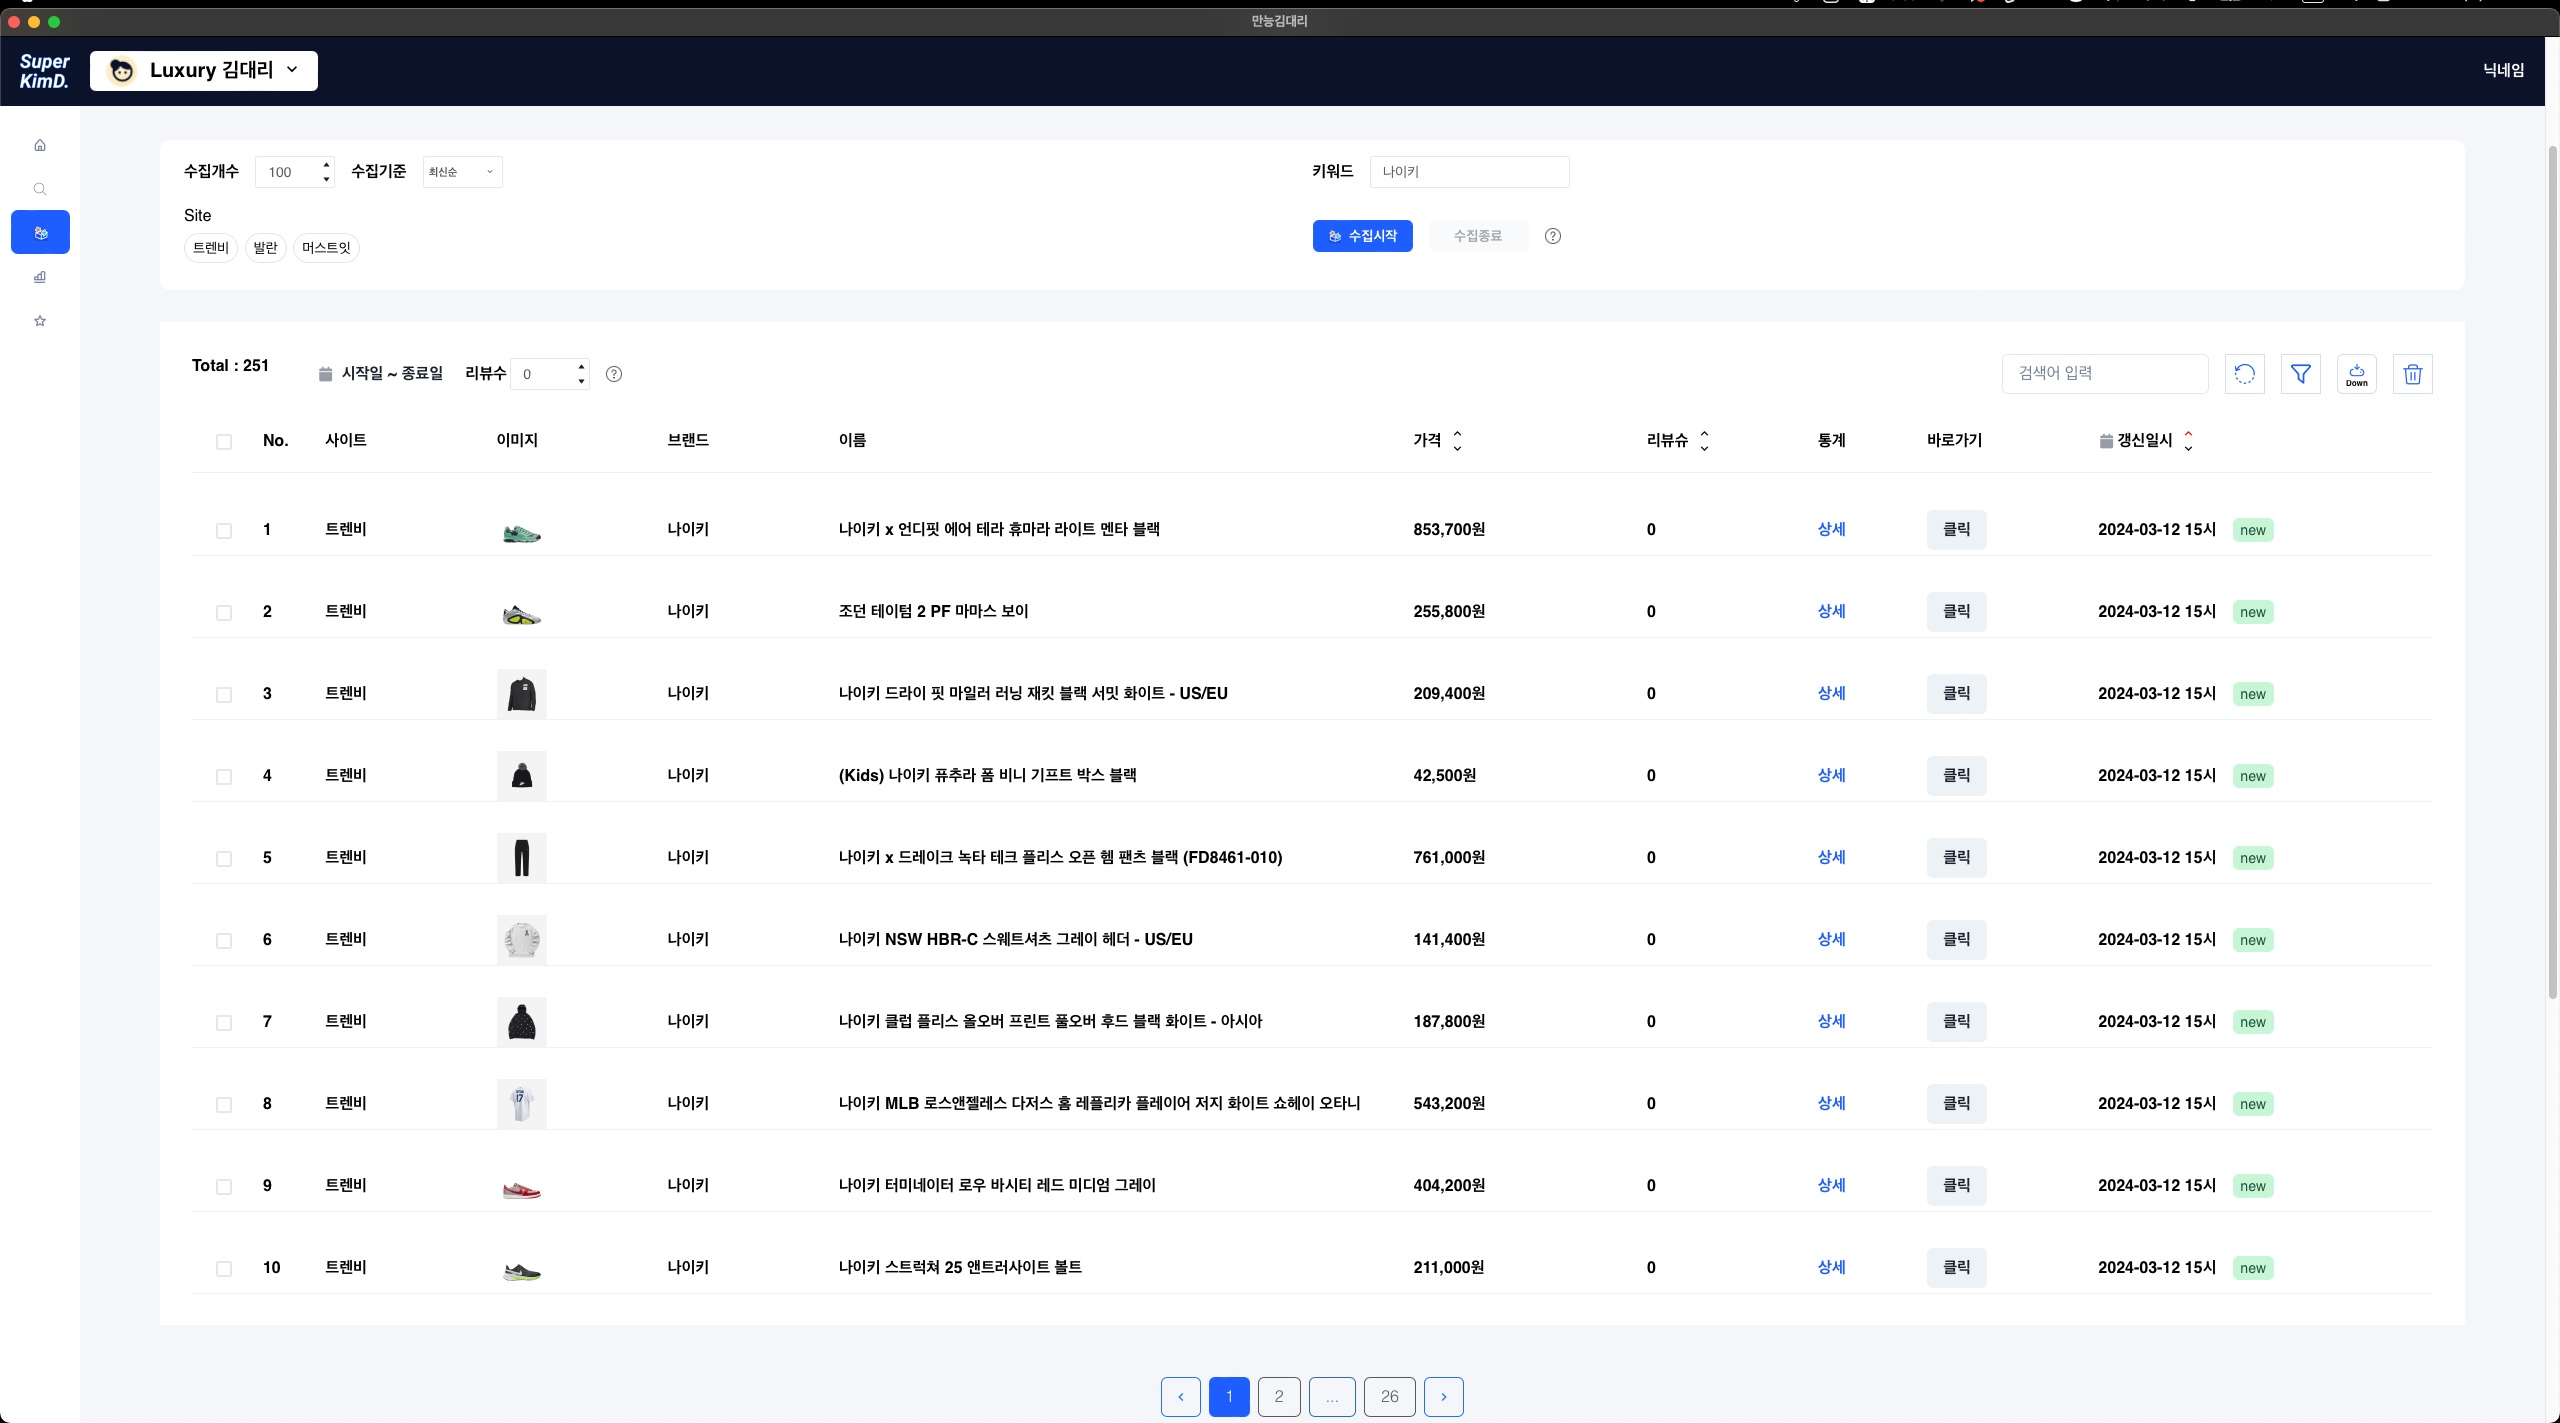Open the filter funnel icon
This screenshot has height=1423, width=2560.
[x=2300, y=374]
